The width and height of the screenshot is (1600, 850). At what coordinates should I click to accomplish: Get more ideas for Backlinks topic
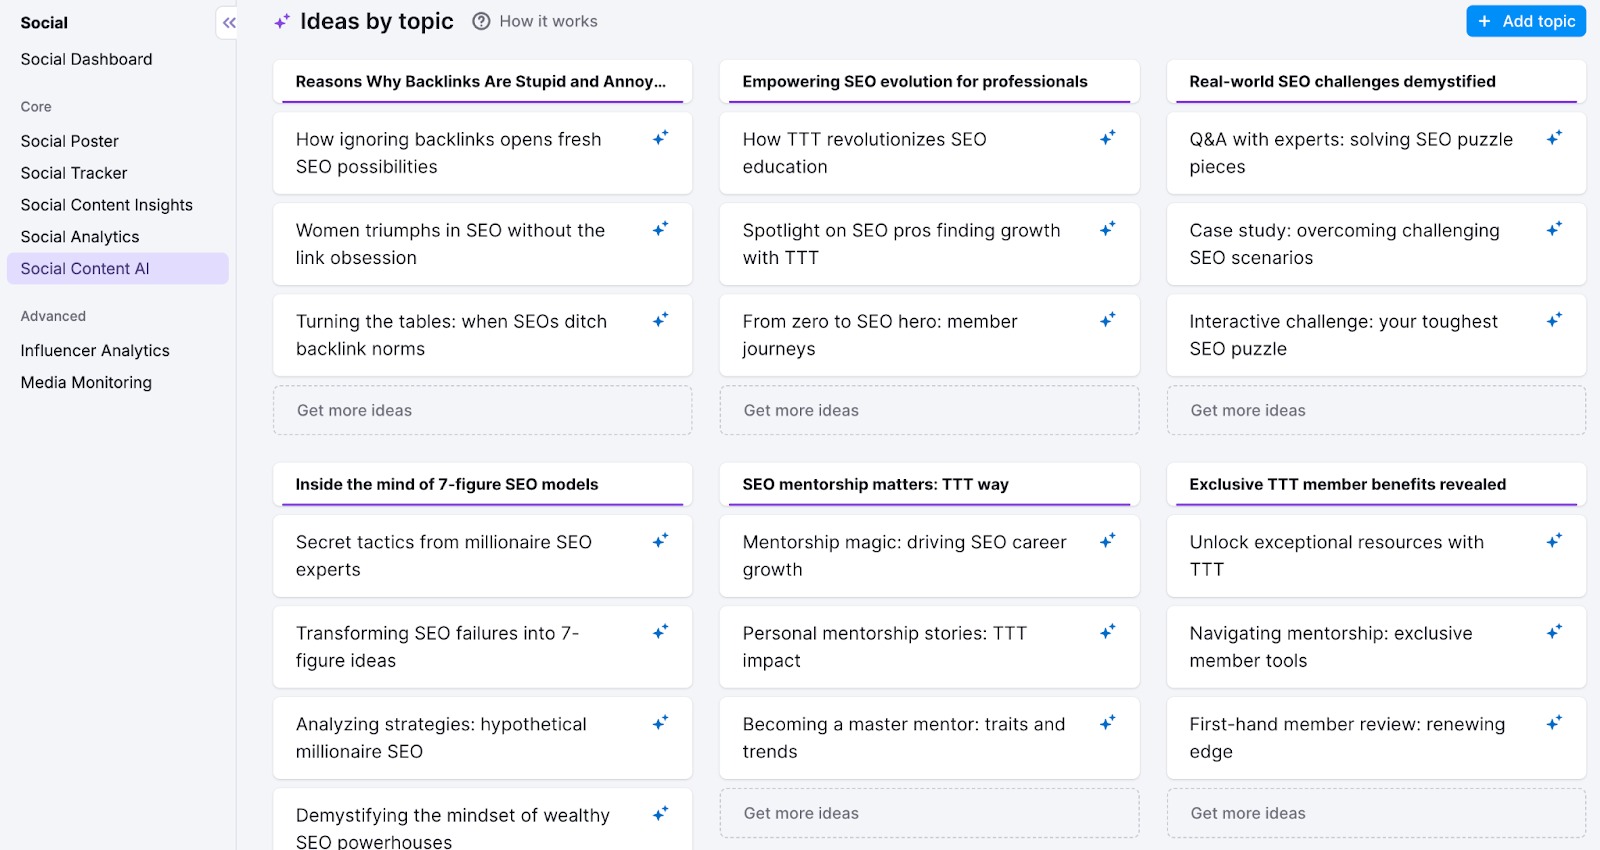[482, 410]
